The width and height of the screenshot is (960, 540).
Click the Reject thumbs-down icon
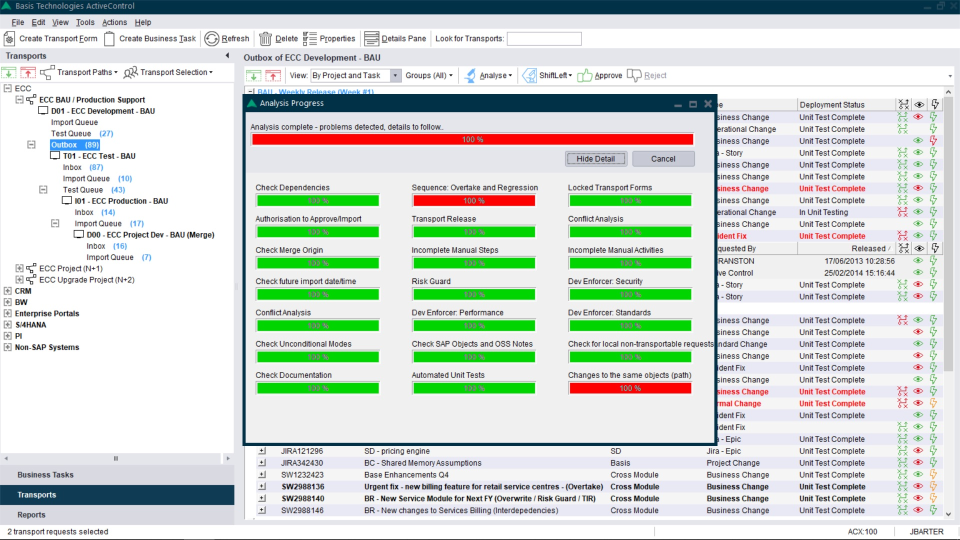pos(634,76)
